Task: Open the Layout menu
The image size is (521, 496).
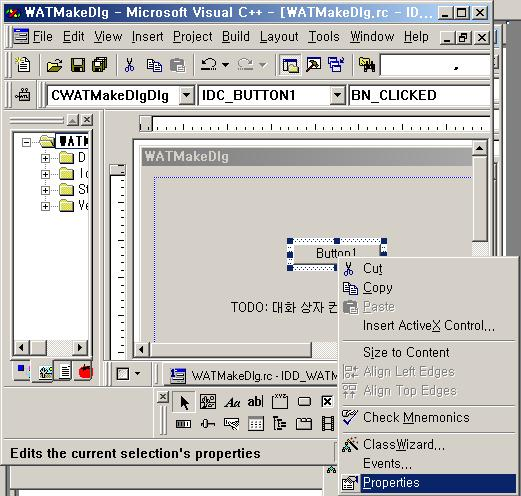Action: (x=279, y=36)
